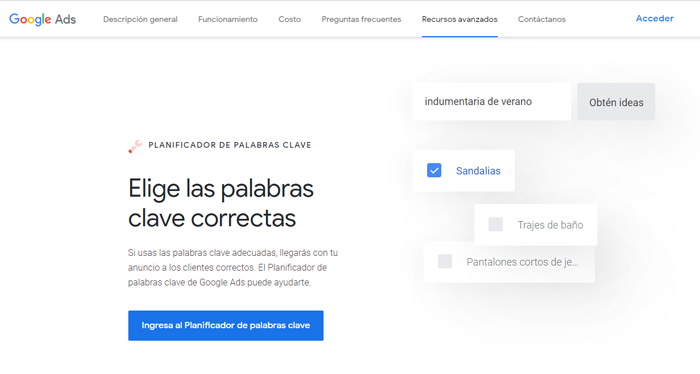Click the Acceder sign-in link
This screenshot has height=374, width=700.
(x=654, y=18)
